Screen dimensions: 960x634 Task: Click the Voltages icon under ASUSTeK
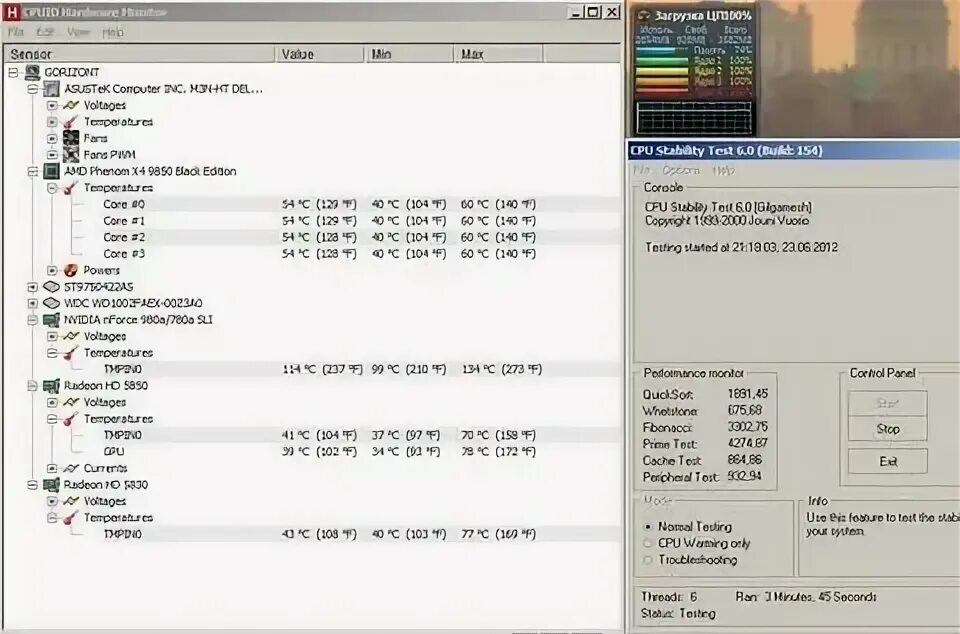(71, 105)
